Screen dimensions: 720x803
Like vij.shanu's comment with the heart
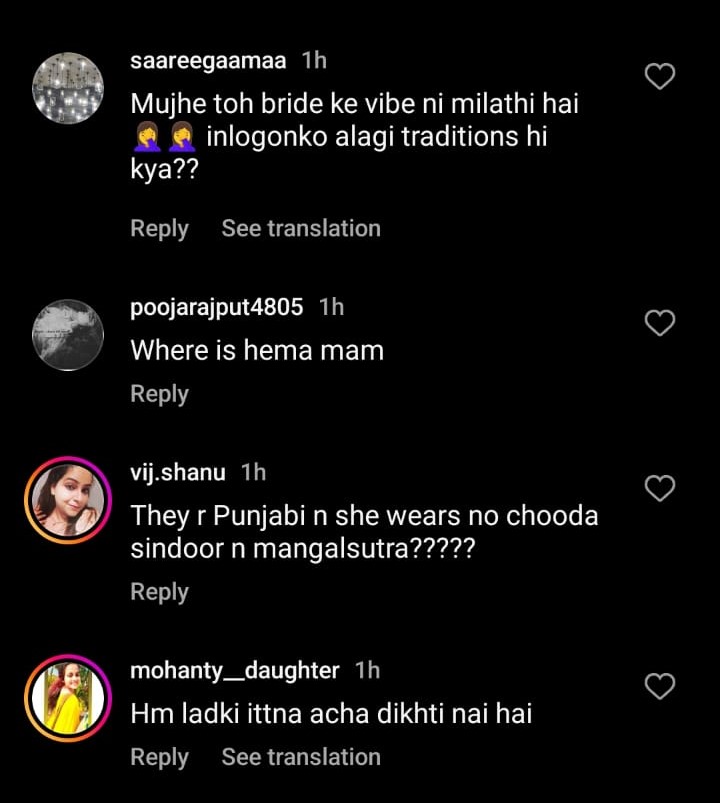pos(660,488)
